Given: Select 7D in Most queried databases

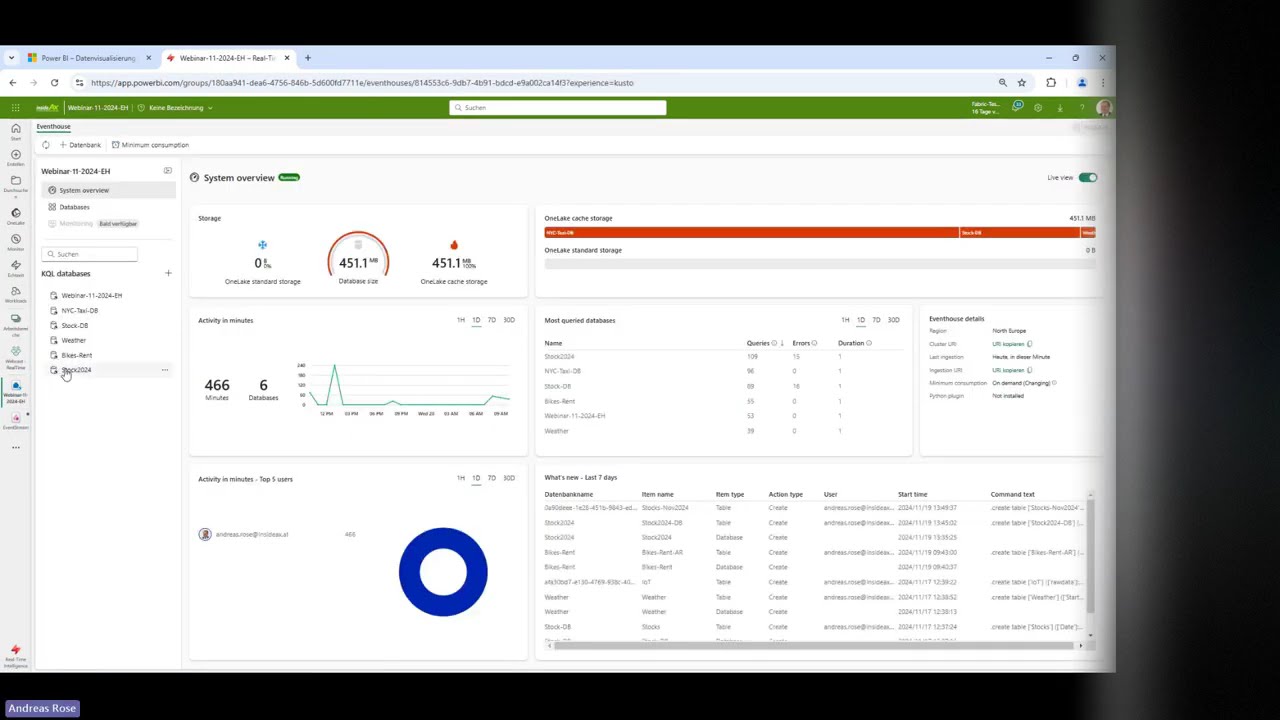Looking at the screenshot, I should pos(876,320).
